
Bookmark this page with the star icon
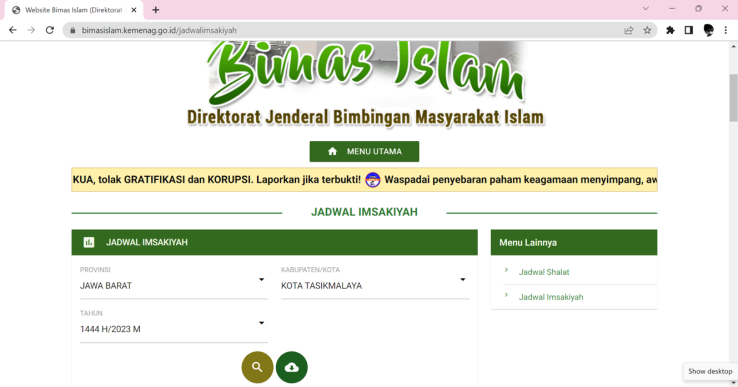pos(647,30)
